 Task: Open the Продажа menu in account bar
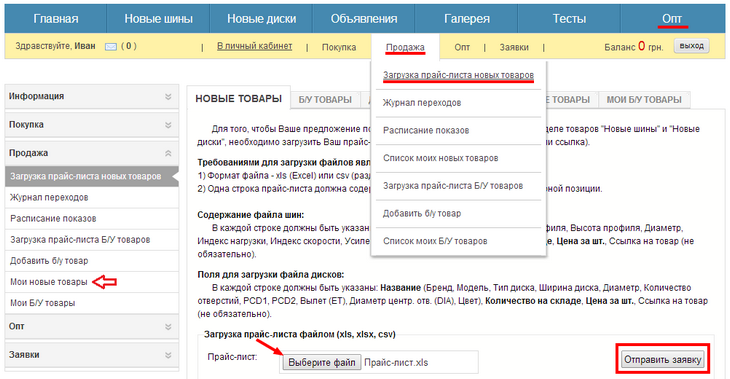[x=405, y=47]
